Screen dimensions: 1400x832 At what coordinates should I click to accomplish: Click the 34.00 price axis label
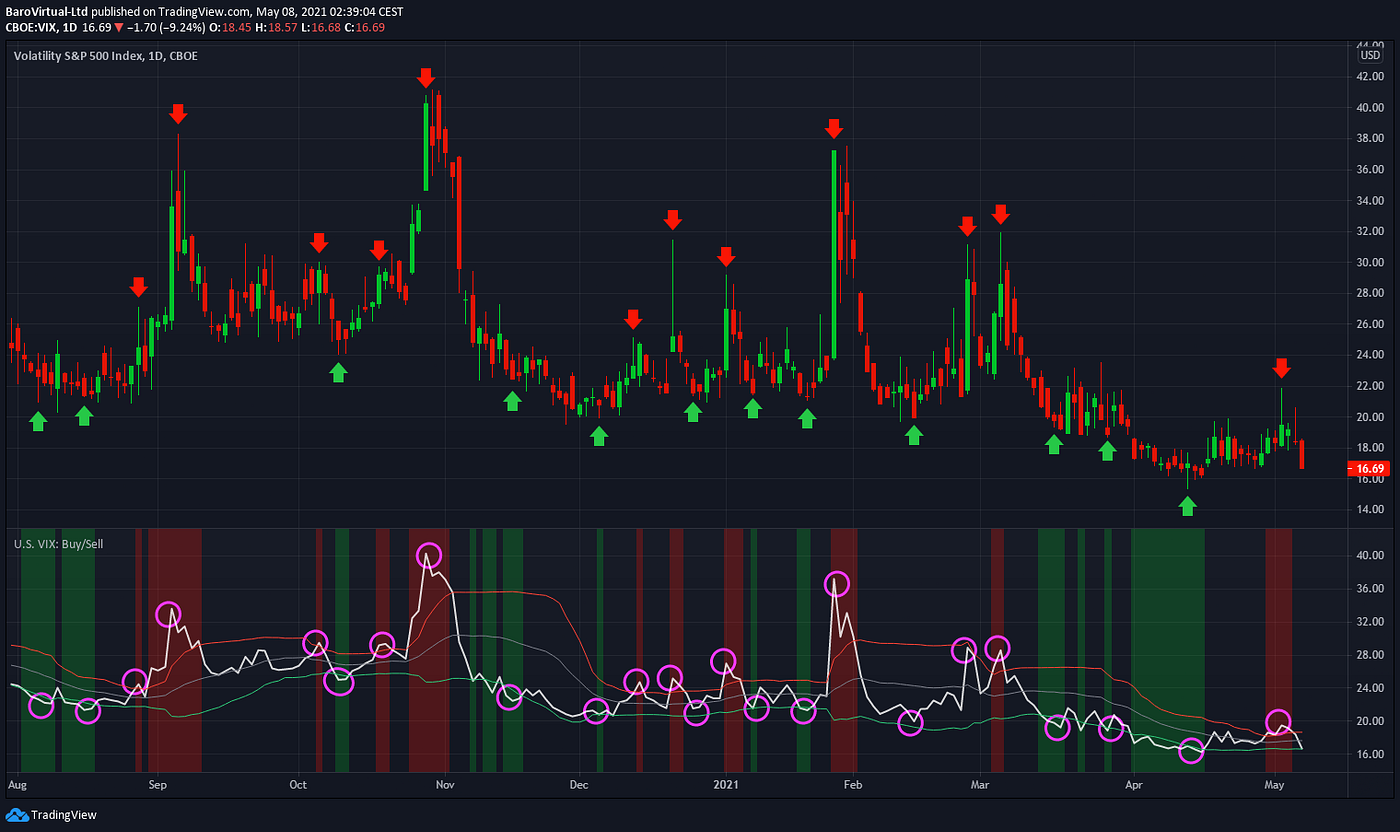[1369, 200]
